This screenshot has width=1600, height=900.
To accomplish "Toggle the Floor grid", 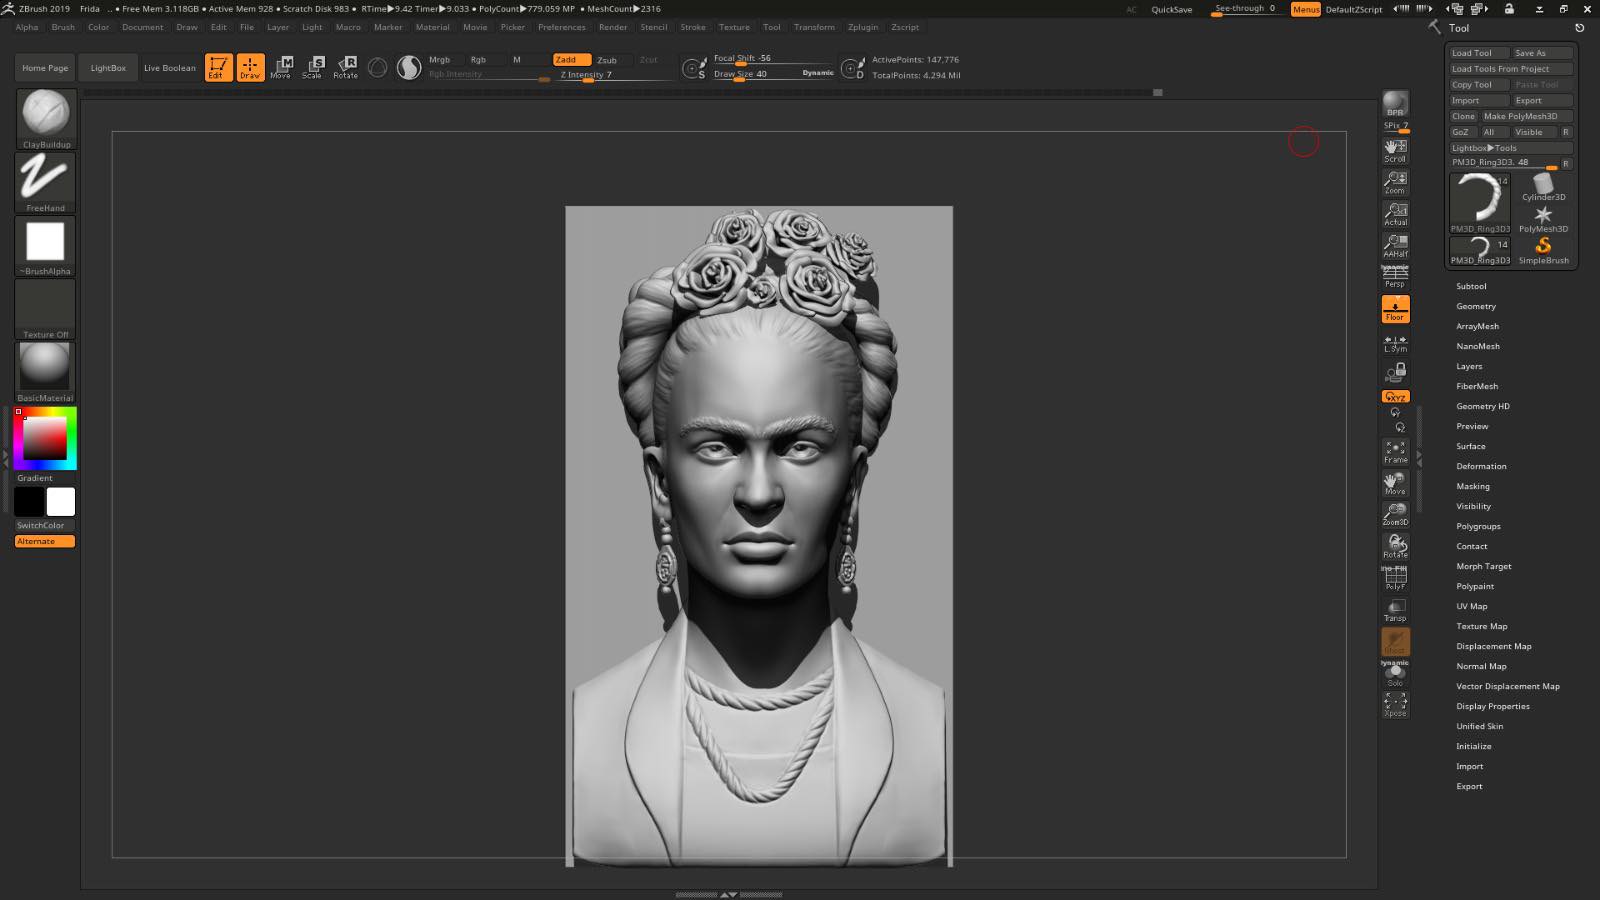I will (x=1395, y=309).
